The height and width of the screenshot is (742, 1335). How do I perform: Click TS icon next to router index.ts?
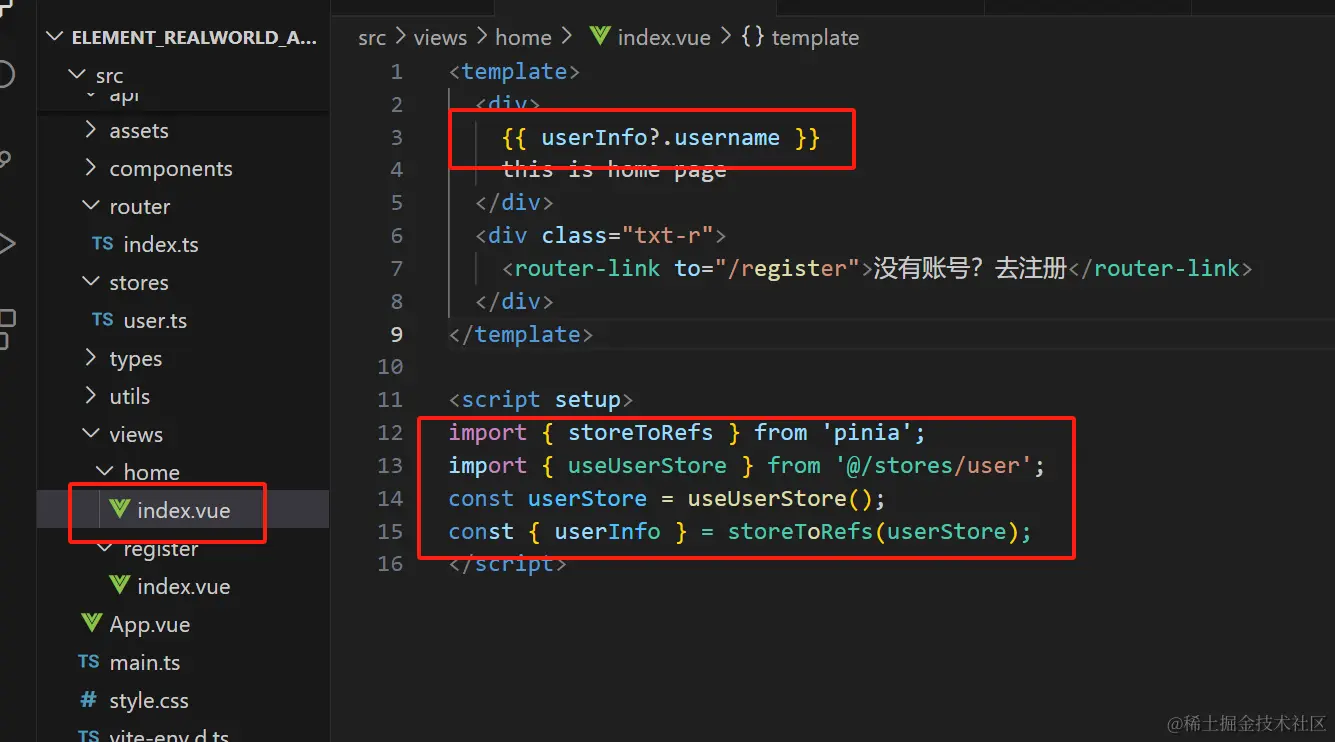click(103, 244)
